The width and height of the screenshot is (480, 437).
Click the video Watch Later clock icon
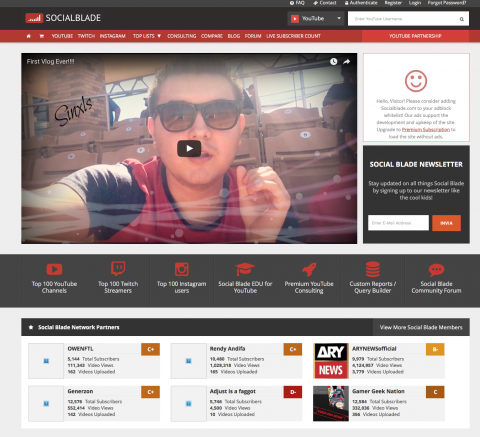[334, 62]
